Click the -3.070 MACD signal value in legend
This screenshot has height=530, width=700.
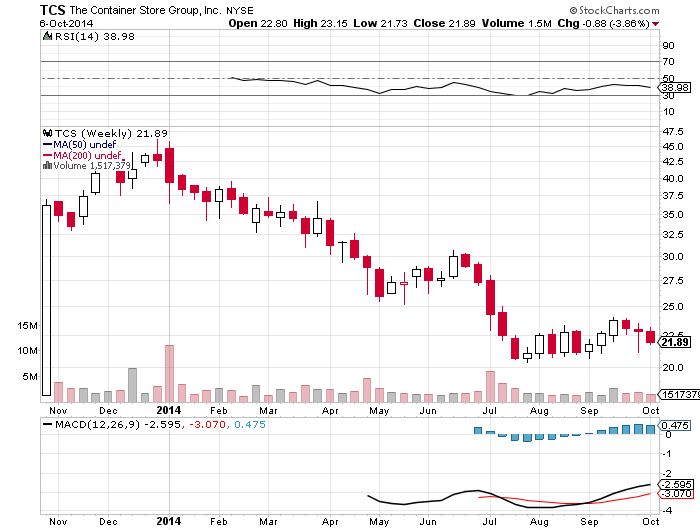click(x=208, y=424)
